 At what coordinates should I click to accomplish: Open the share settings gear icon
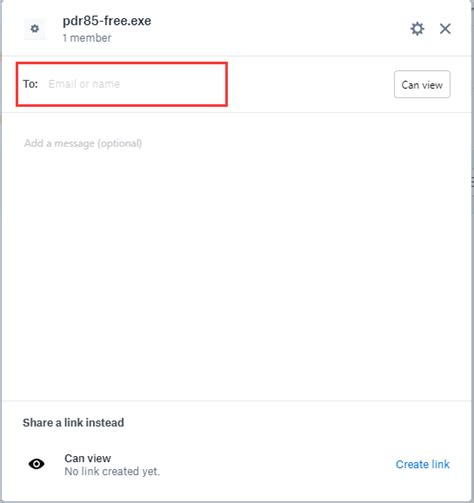[x=417, y=29]
